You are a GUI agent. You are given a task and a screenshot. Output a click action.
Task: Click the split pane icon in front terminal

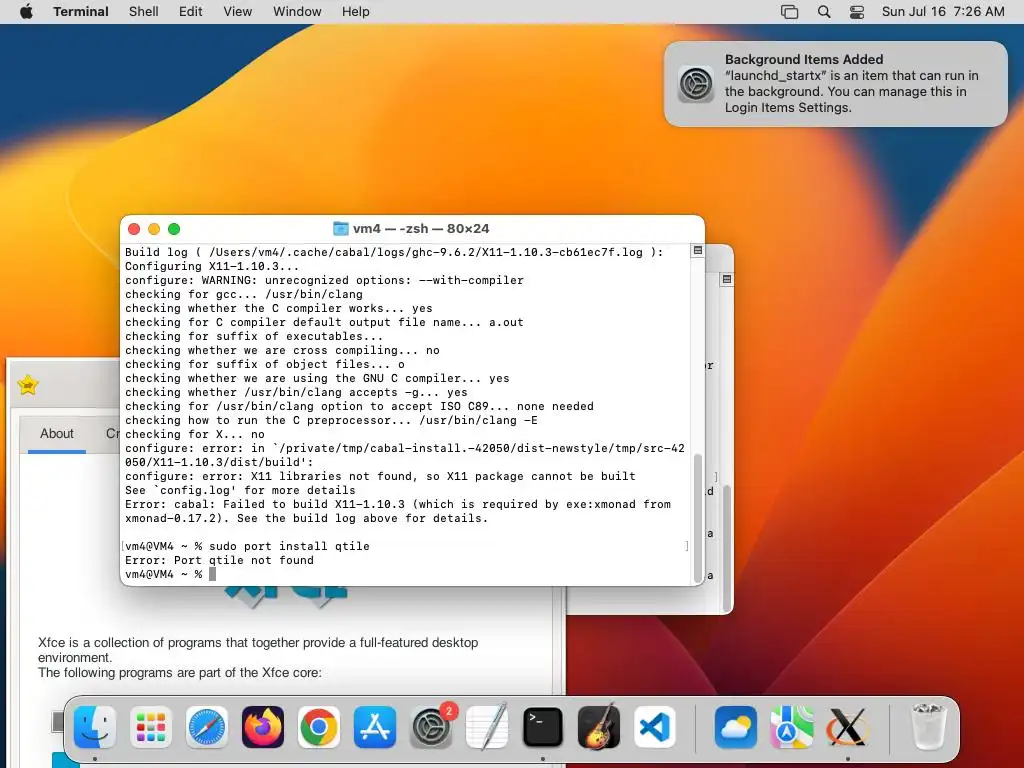[x=698, y=251]
